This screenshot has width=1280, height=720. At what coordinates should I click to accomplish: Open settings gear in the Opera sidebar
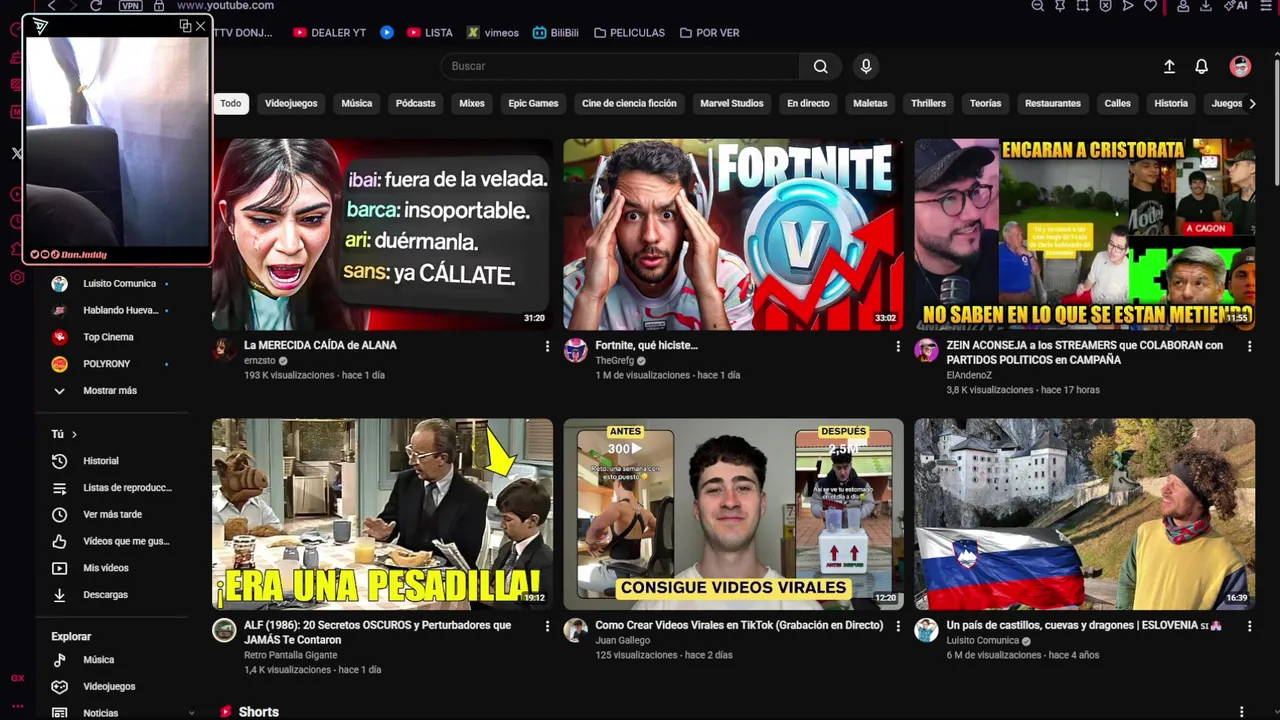(17, 277)
